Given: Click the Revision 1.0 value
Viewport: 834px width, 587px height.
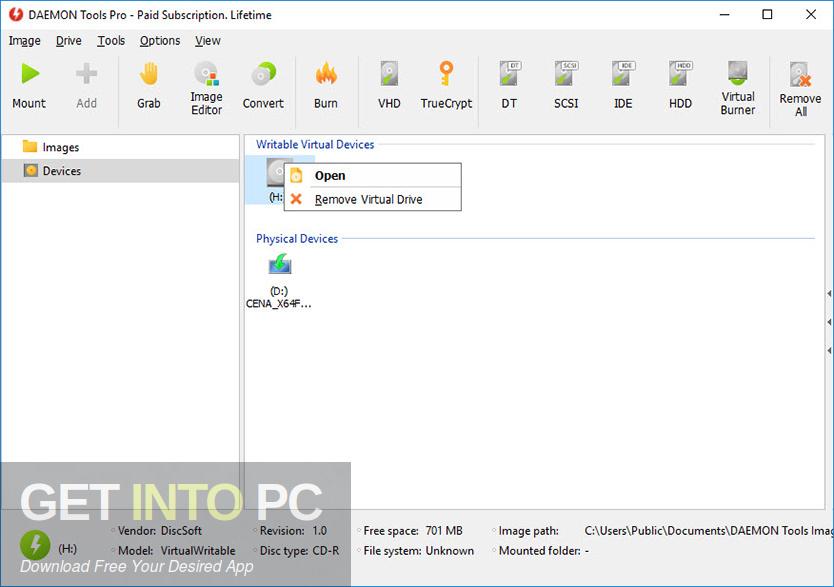Looking at the screenshot, I should (x=320, y=531).
